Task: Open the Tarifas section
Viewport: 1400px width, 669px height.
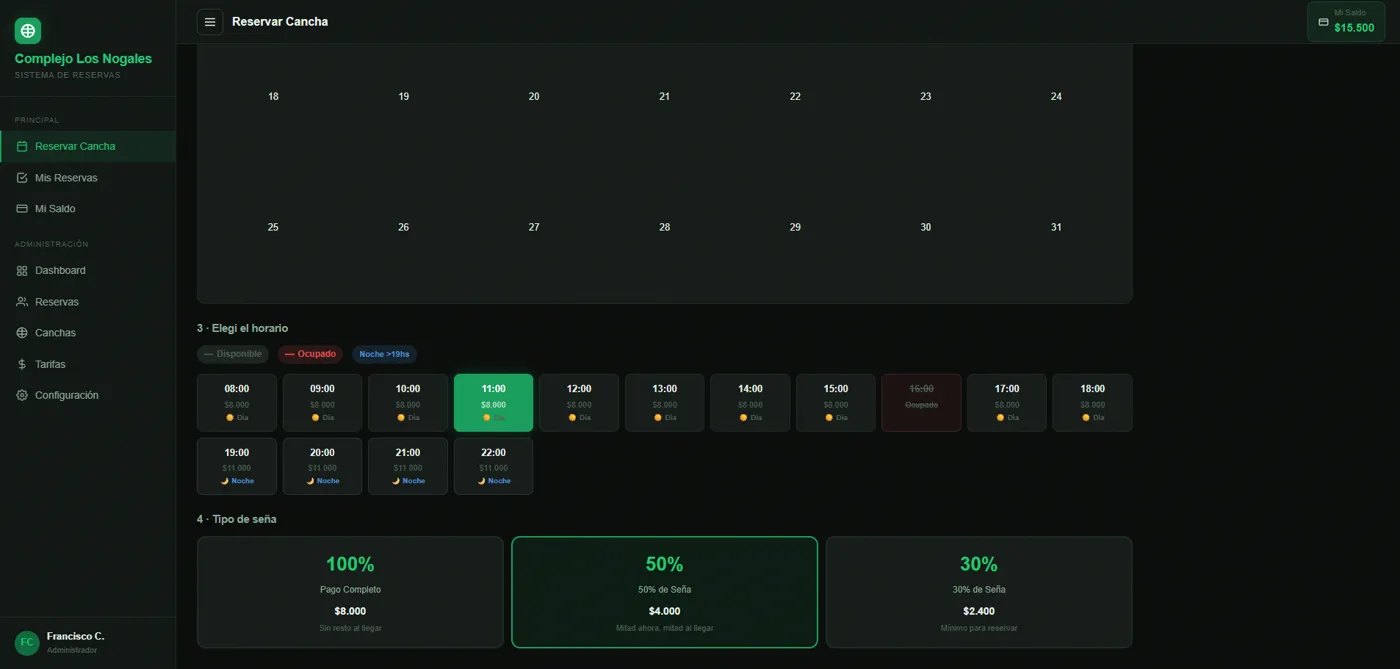Action: click(88, 365)
